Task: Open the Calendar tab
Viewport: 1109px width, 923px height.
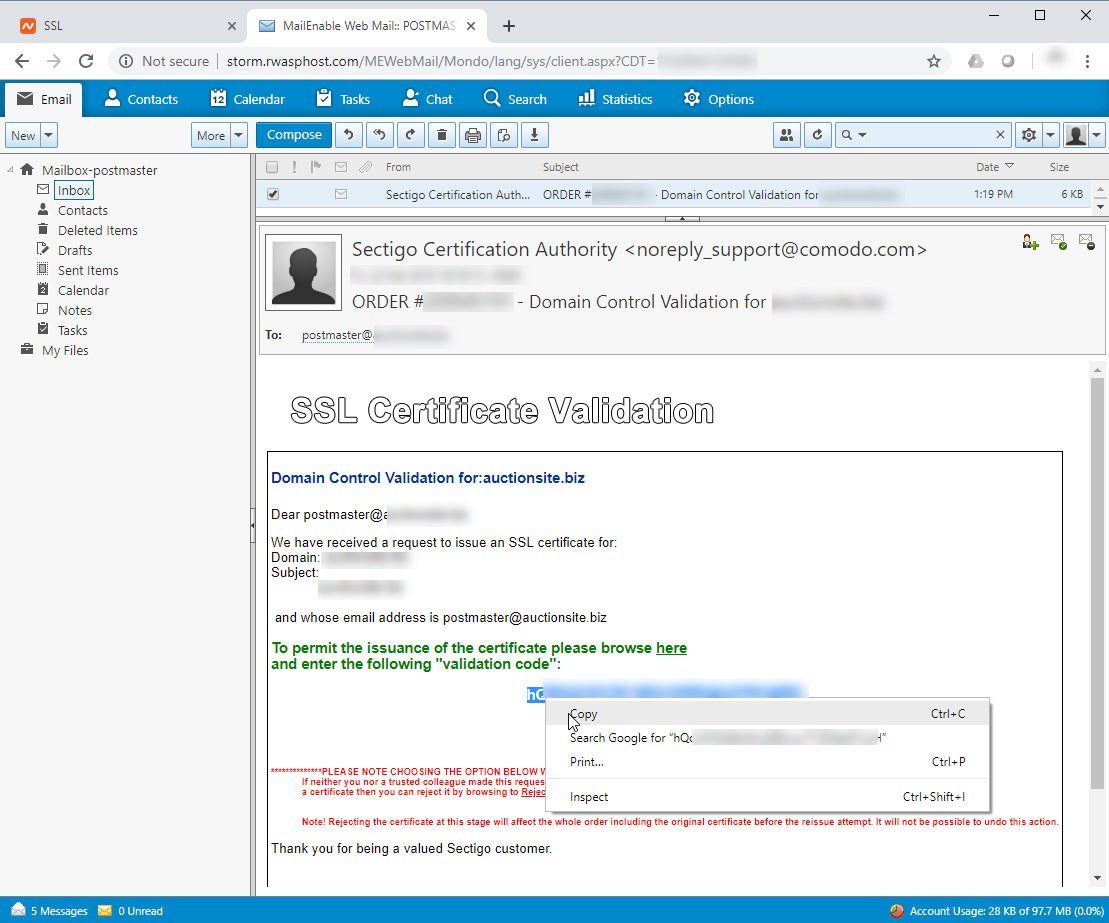Action: click(248, 99)
